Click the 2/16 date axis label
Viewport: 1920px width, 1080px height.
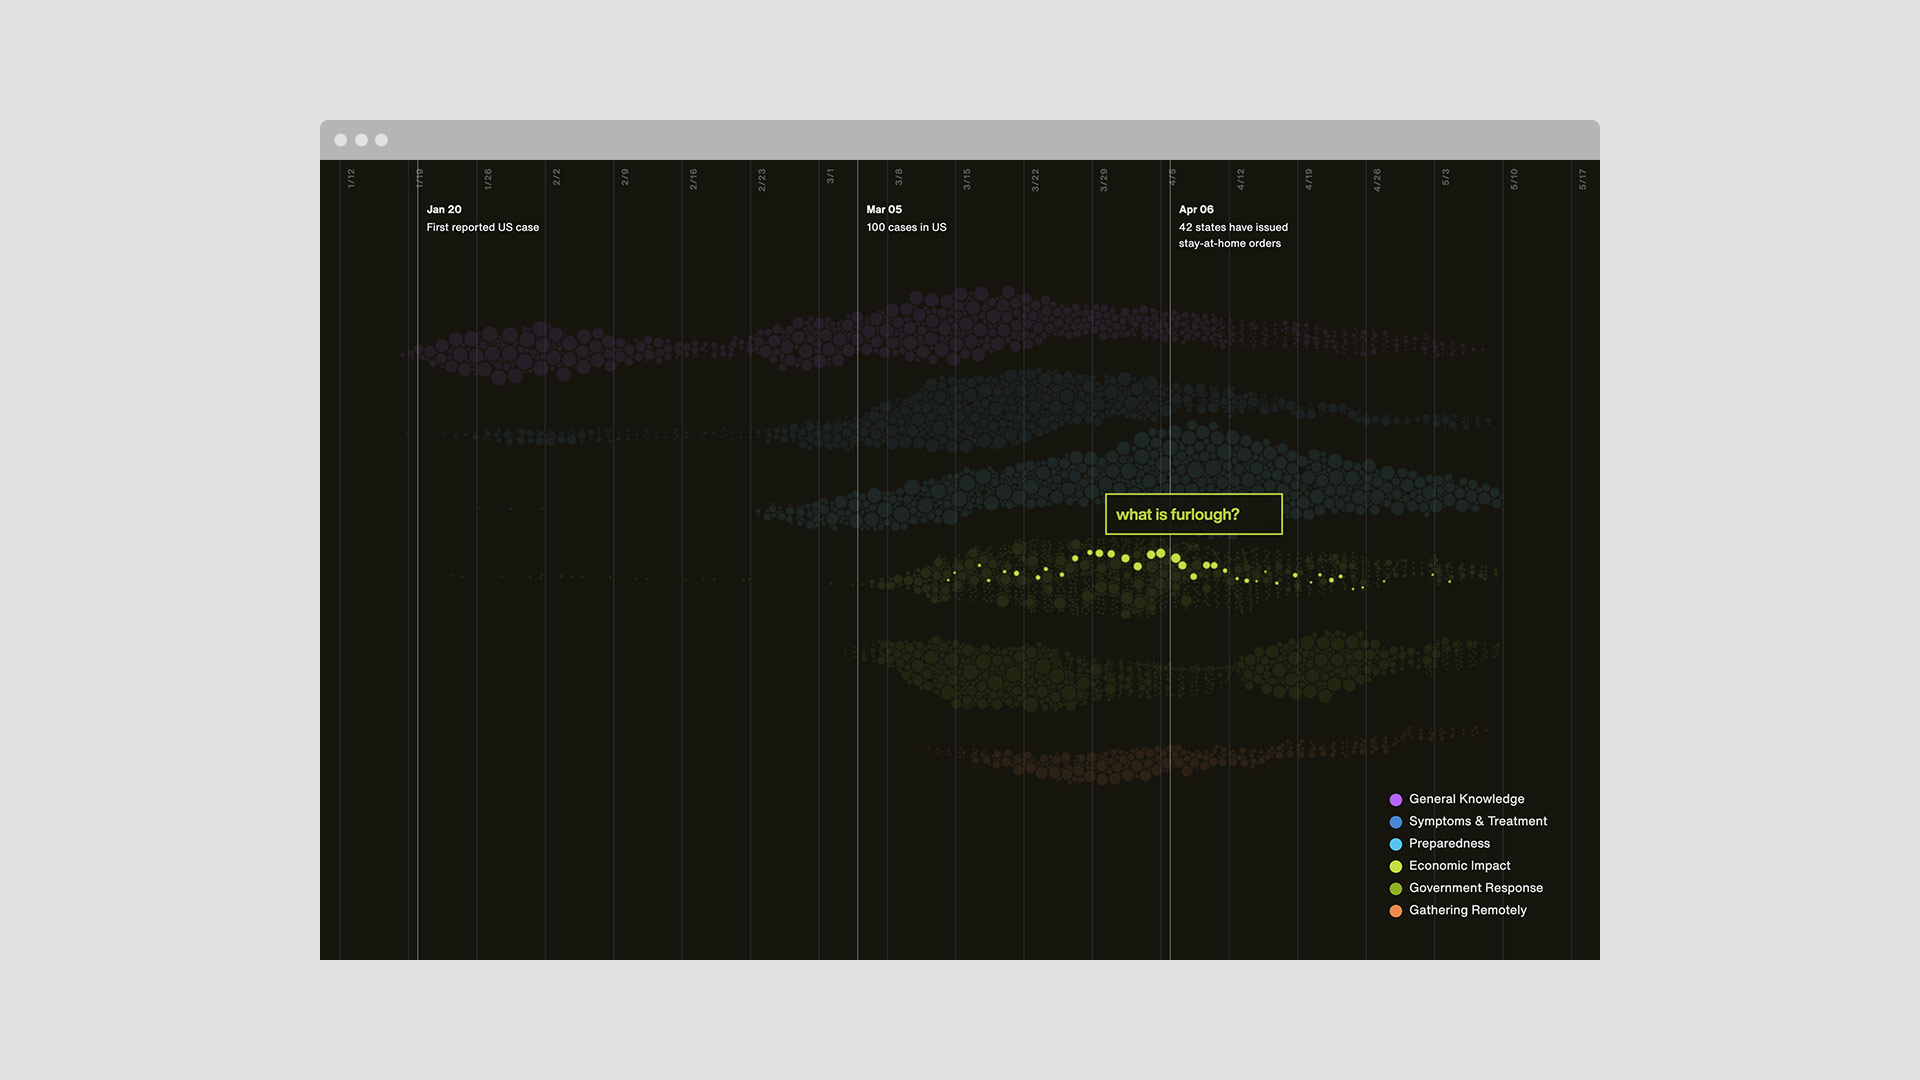point(693,179)
